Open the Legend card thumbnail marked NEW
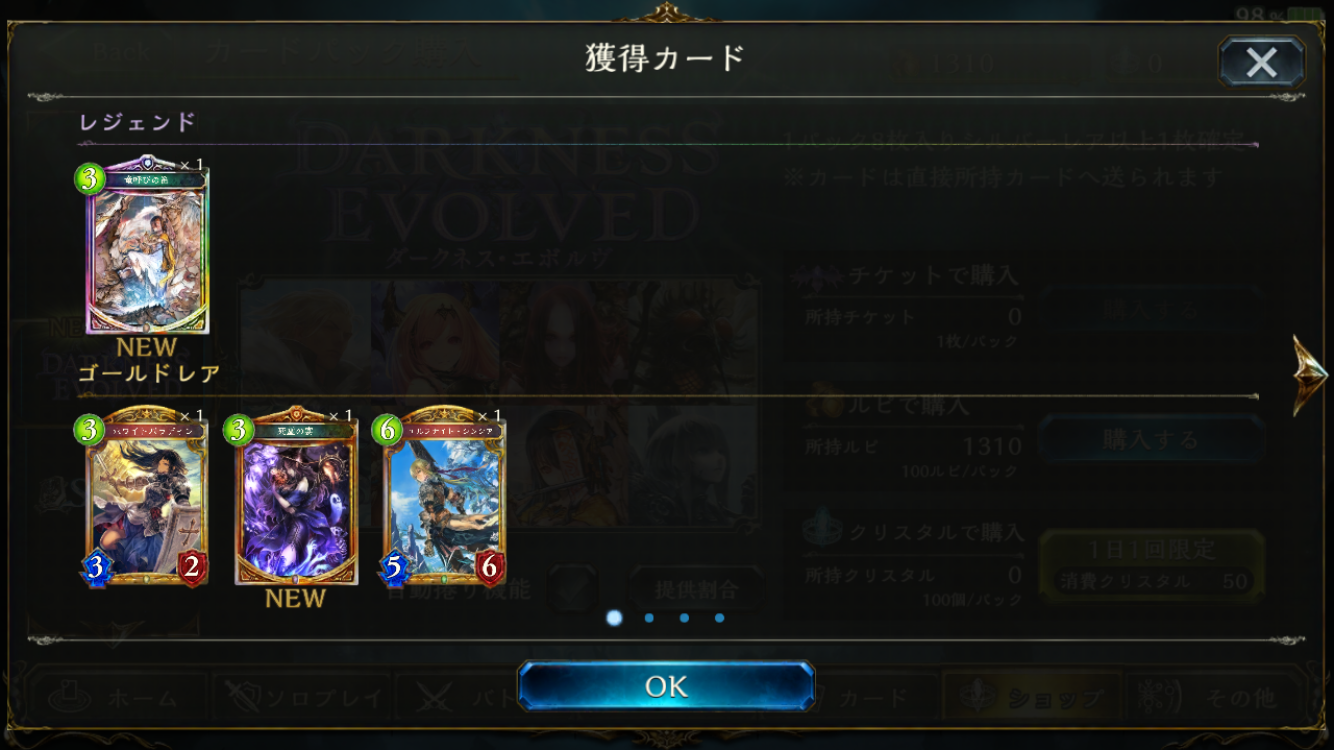1334x750 pixels. 147,248
